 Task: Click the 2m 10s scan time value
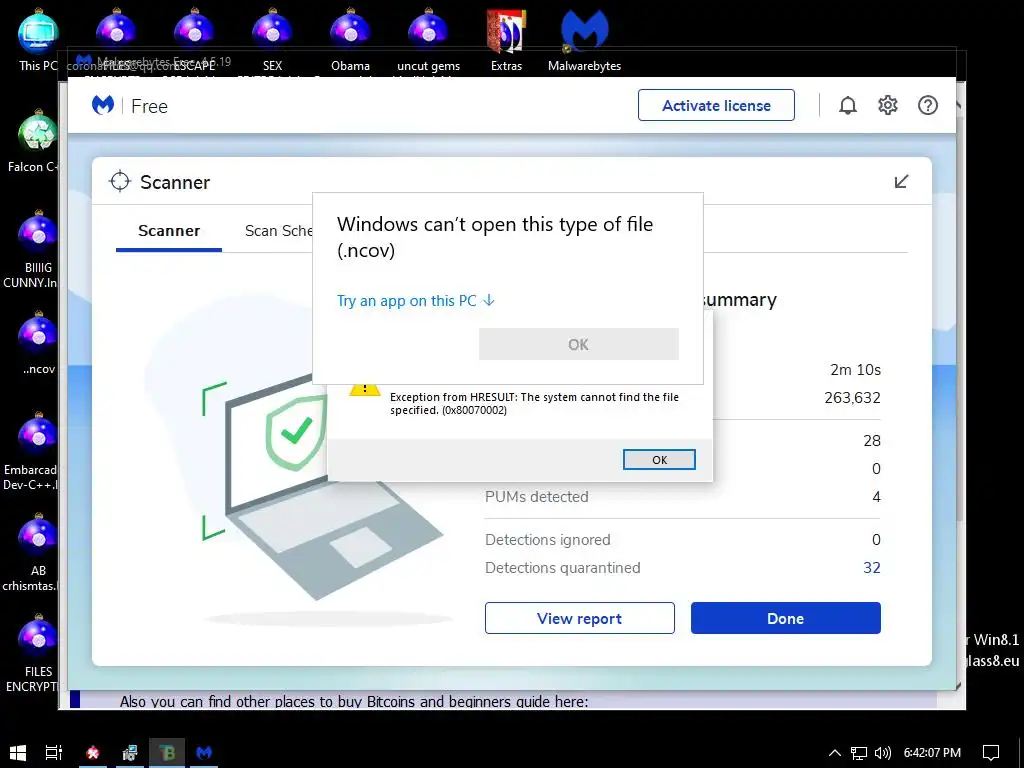click(x=856, y=370)
